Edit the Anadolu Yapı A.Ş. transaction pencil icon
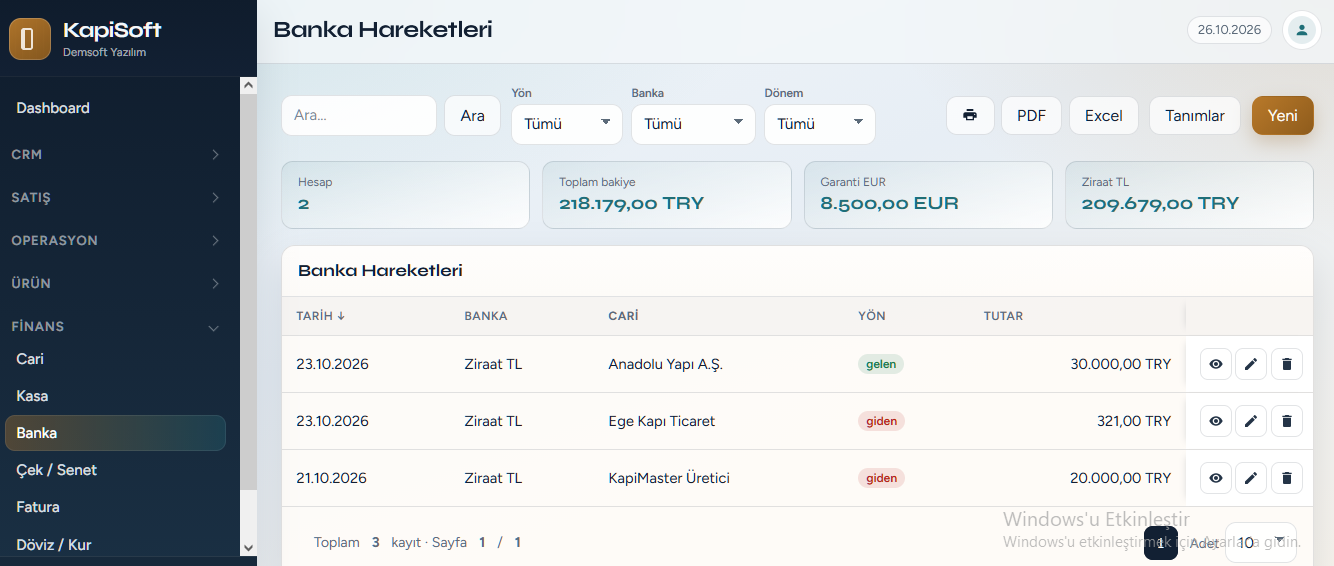 1251,364
